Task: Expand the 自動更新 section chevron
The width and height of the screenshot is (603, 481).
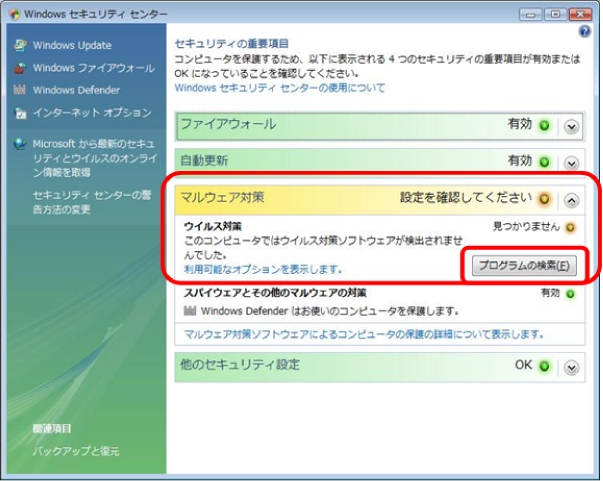Action: coord(571,162)
